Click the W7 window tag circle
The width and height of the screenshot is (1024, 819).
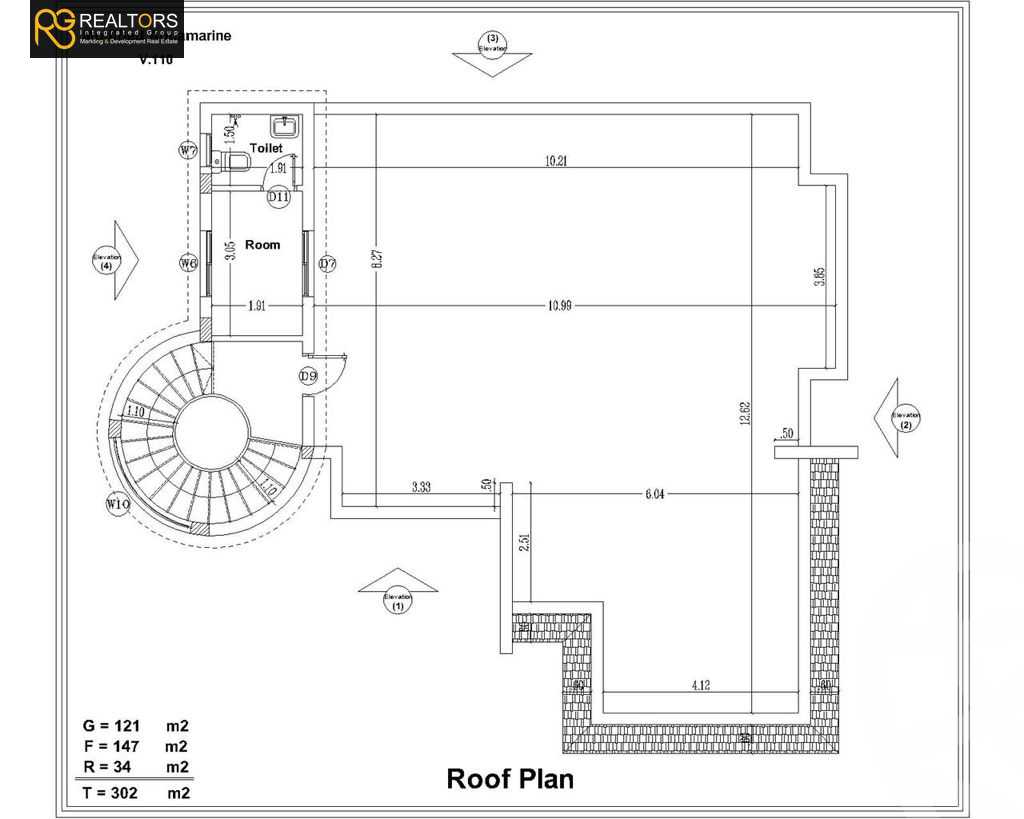coord(188,151)
